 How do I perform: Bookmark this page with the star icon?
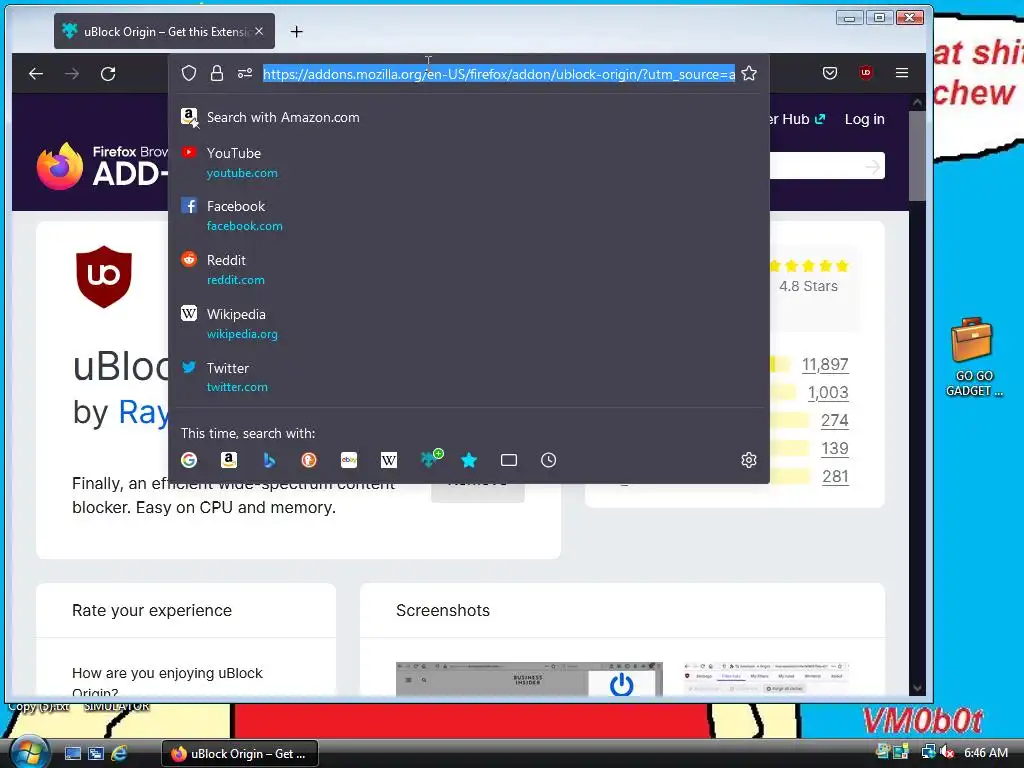749,73
